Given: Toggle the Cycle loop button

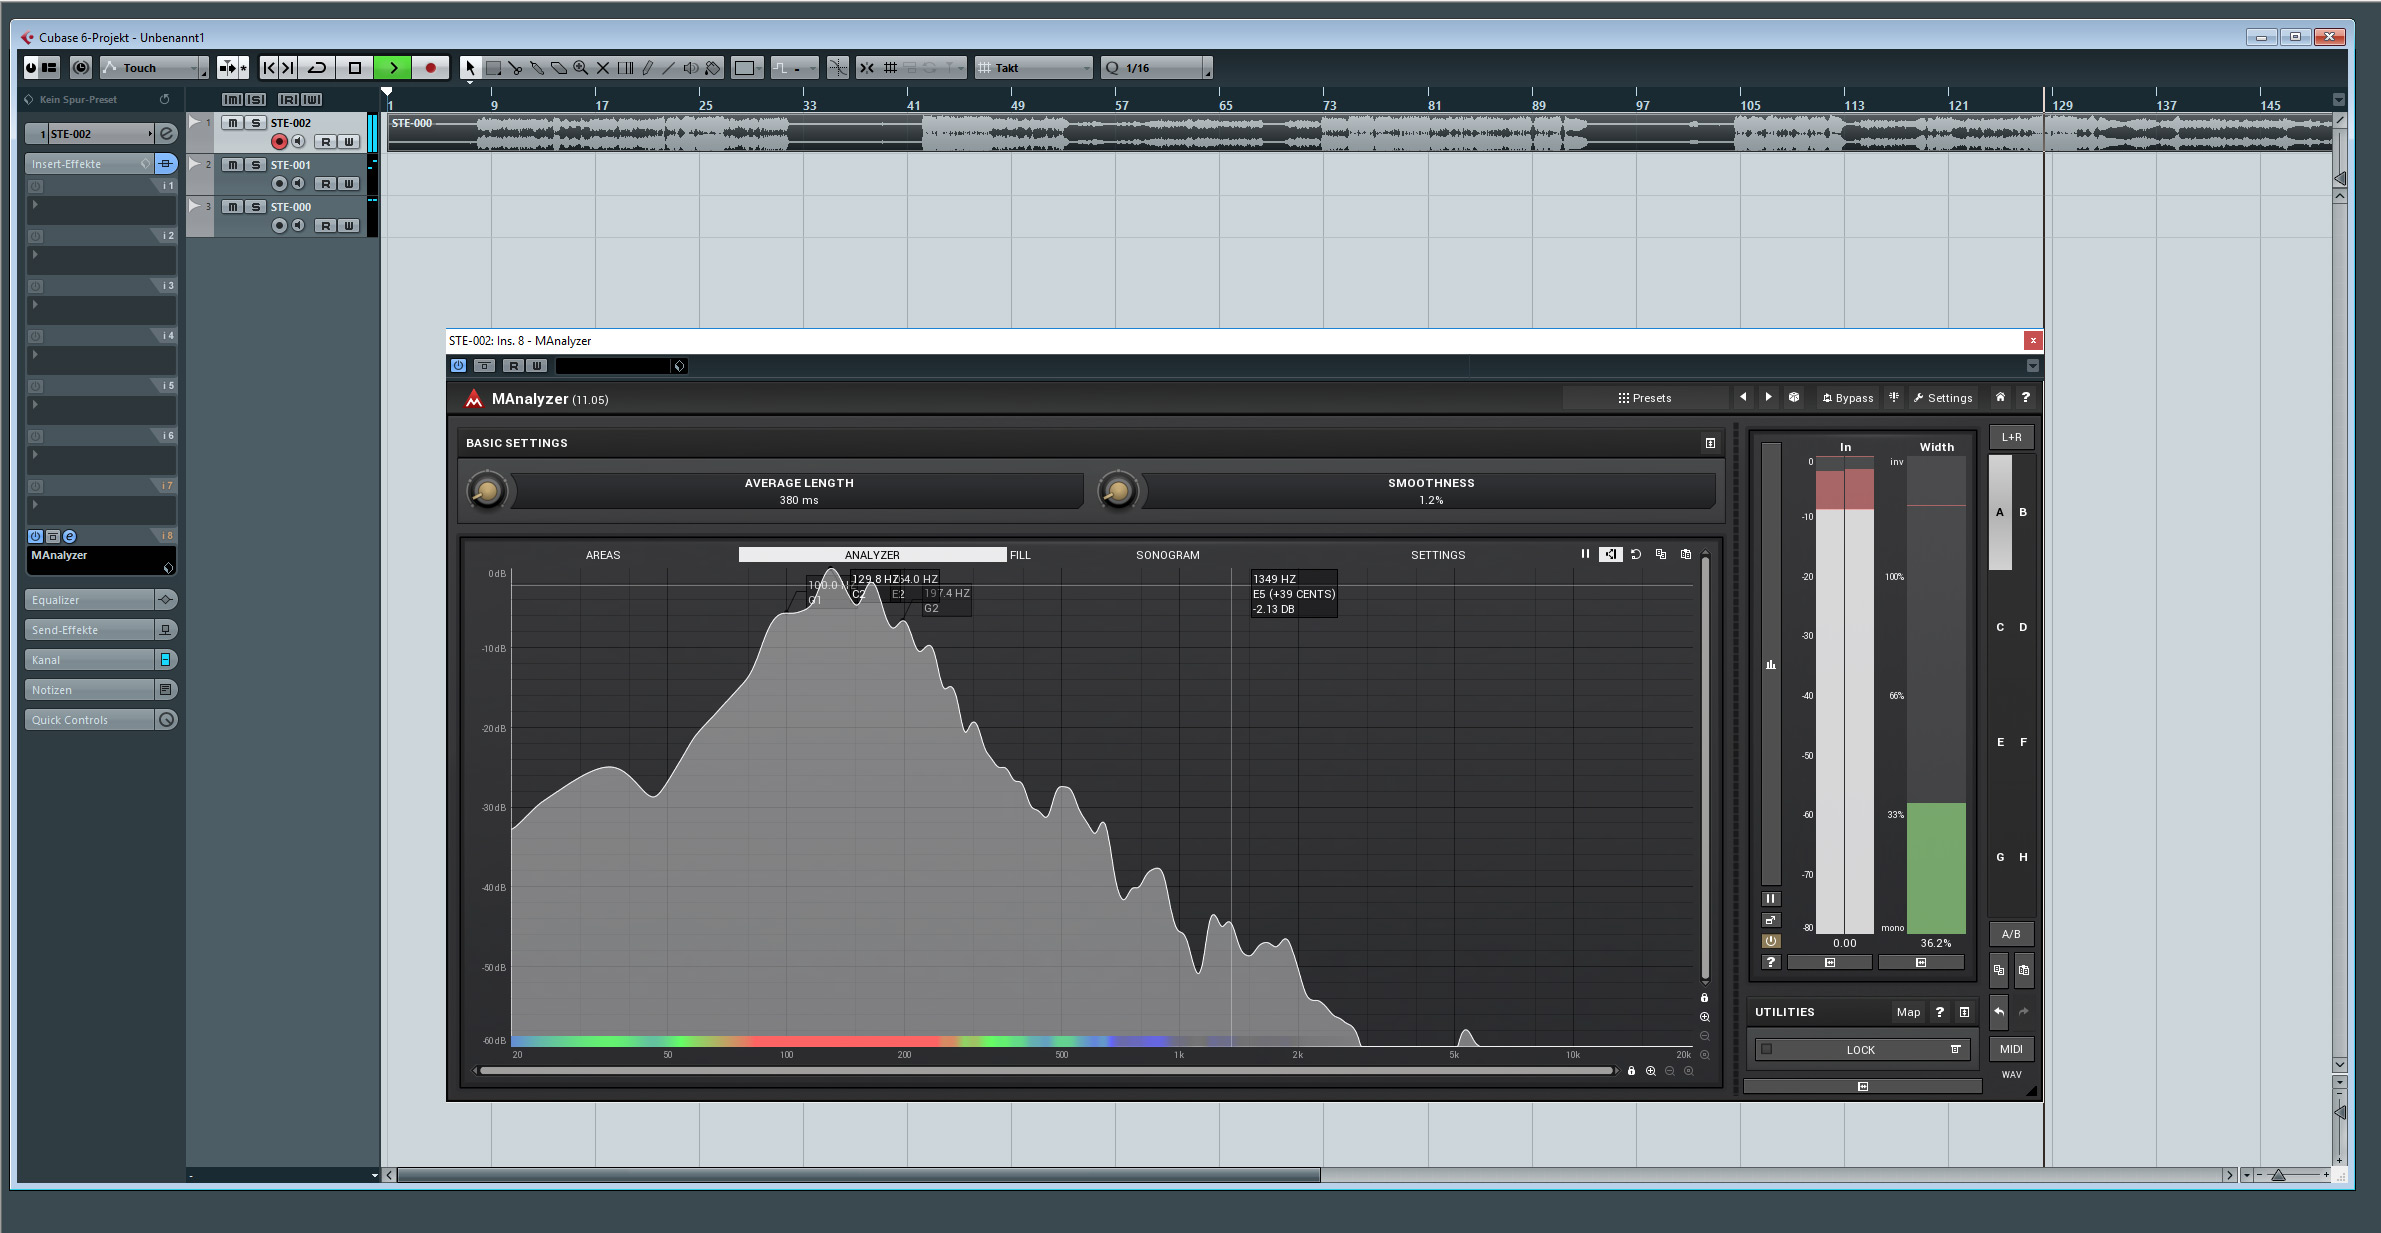Looking at the screenshot, I should [x=317, y=68].
